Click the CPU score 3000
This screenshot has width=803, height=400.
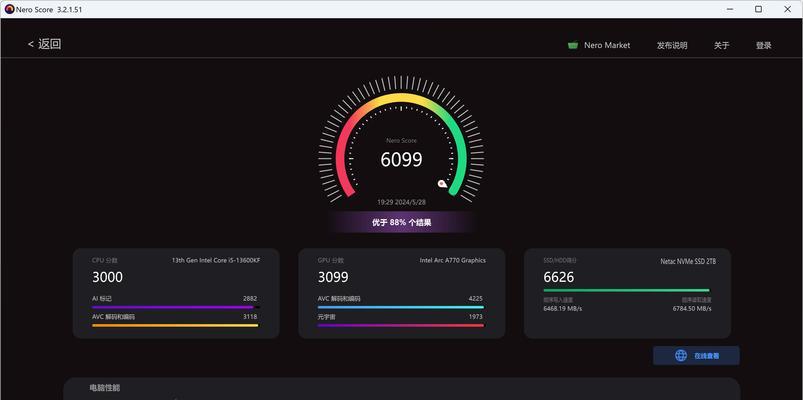point(108,277)
